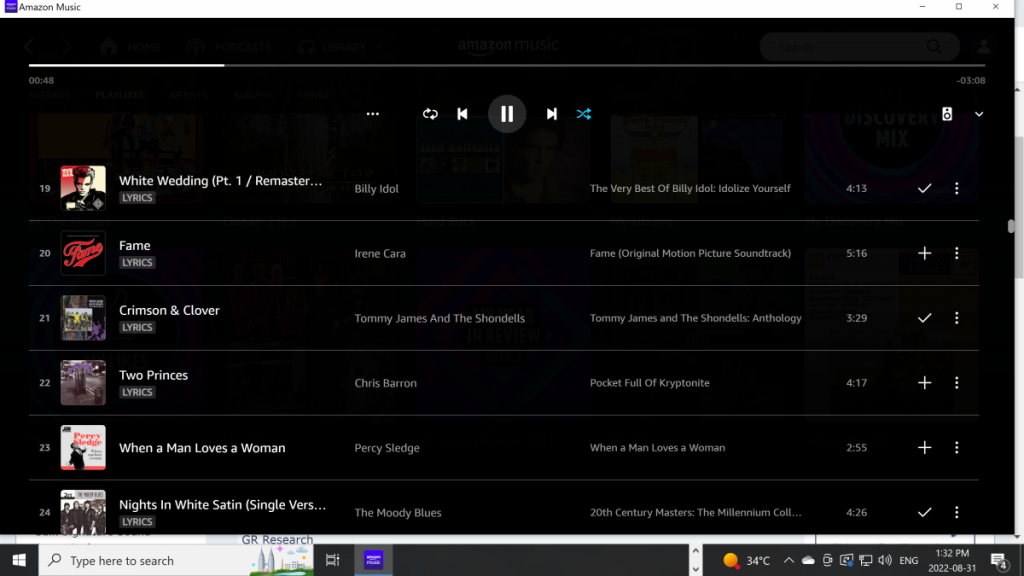Image resolution: width=1024 pixels, height=576 pixels.
Task: Open Fame Original Motion Picture Soundtrack album
Action: click(x=690, y=253)
